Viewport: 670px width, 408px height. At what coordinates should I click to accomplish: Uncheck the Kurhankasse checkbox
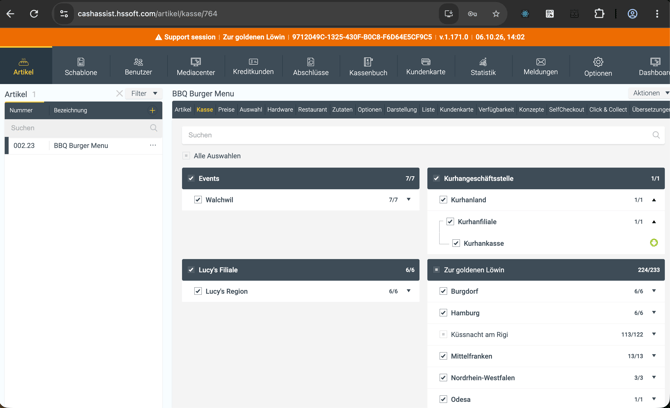tap(456, 243)
